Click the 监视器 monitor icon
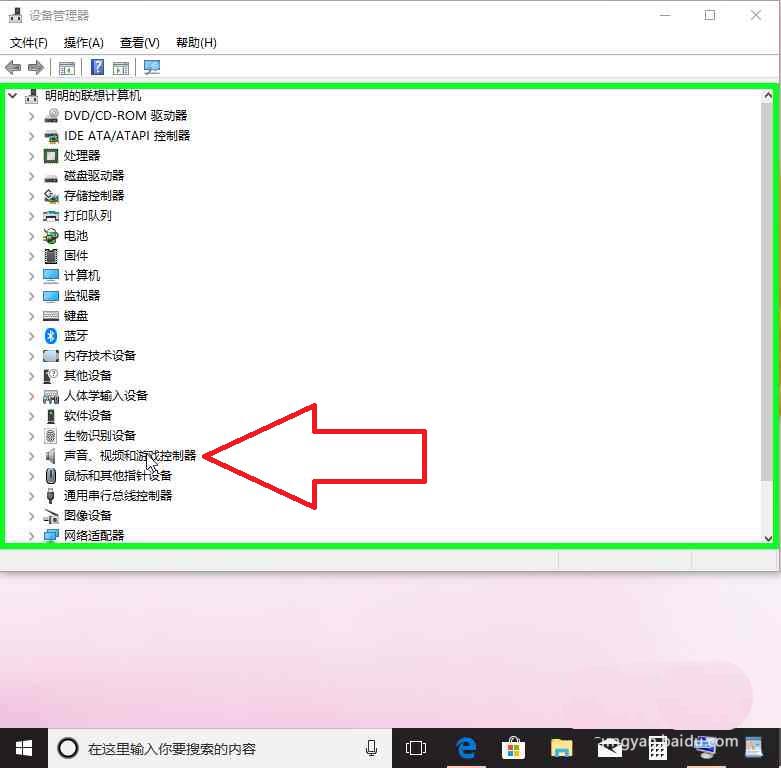The height and width of the screenshot is (768, 781). [51, 296]
